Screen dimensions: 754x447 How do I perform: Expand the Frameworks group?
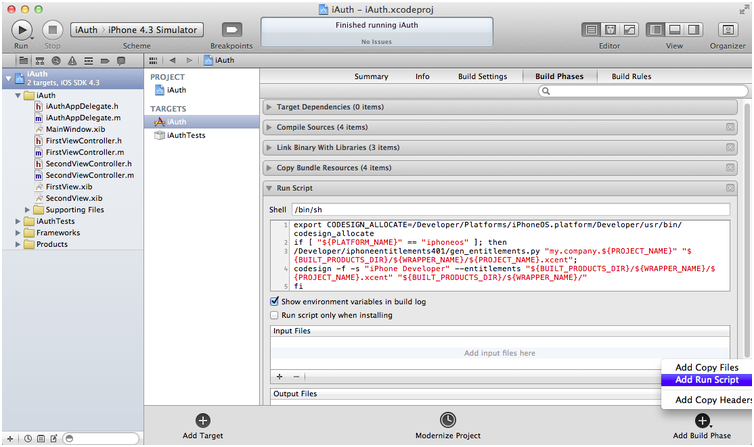18,233
